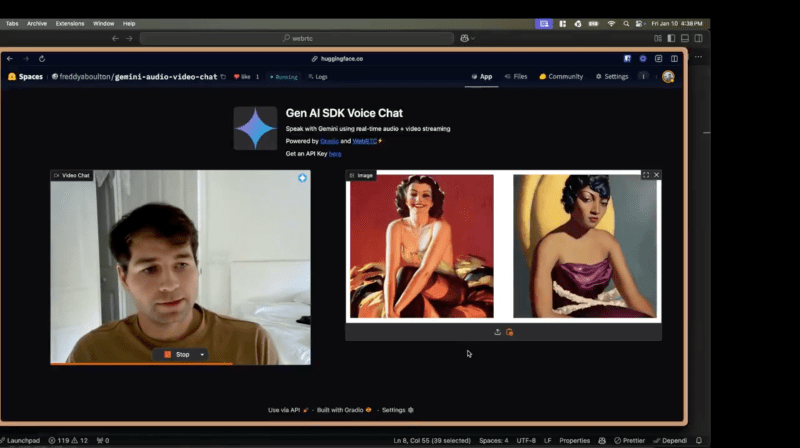Switch to the Community tab
Viewport: 800px width, 448px height.
pos(561,77)
